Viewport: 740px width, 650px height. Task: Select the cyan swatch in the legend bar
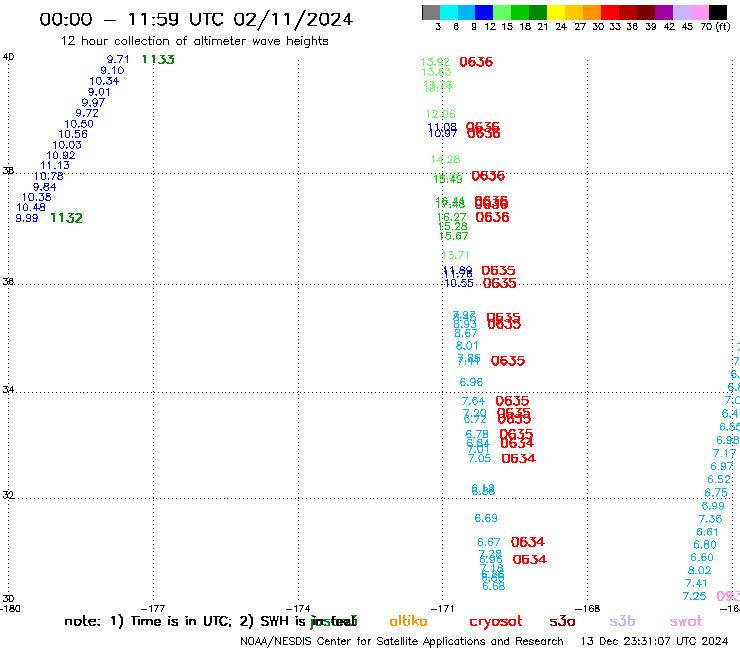tap(449, 12)
